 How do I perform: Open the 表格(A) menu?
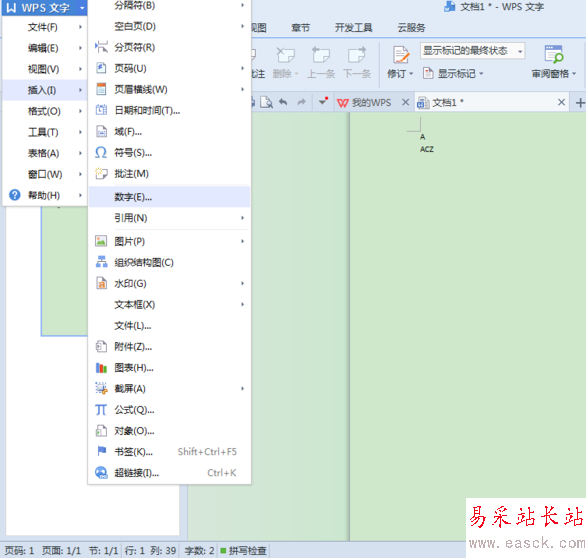(x=44, y=153)
